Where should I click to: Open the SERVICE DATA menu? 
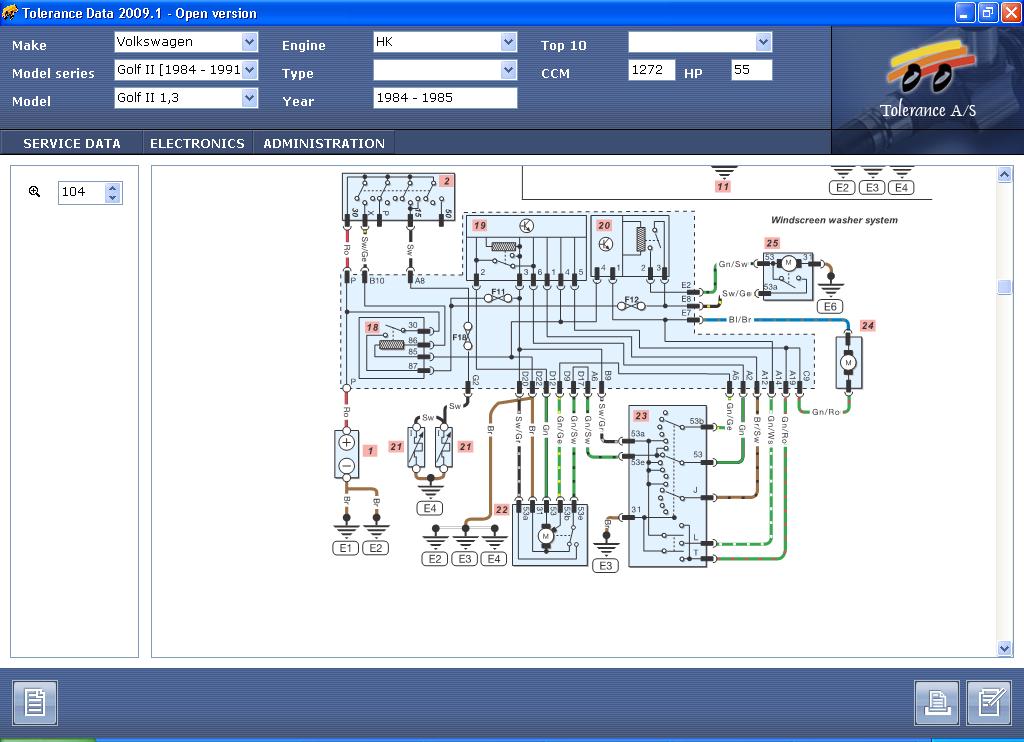pos(72,144)
